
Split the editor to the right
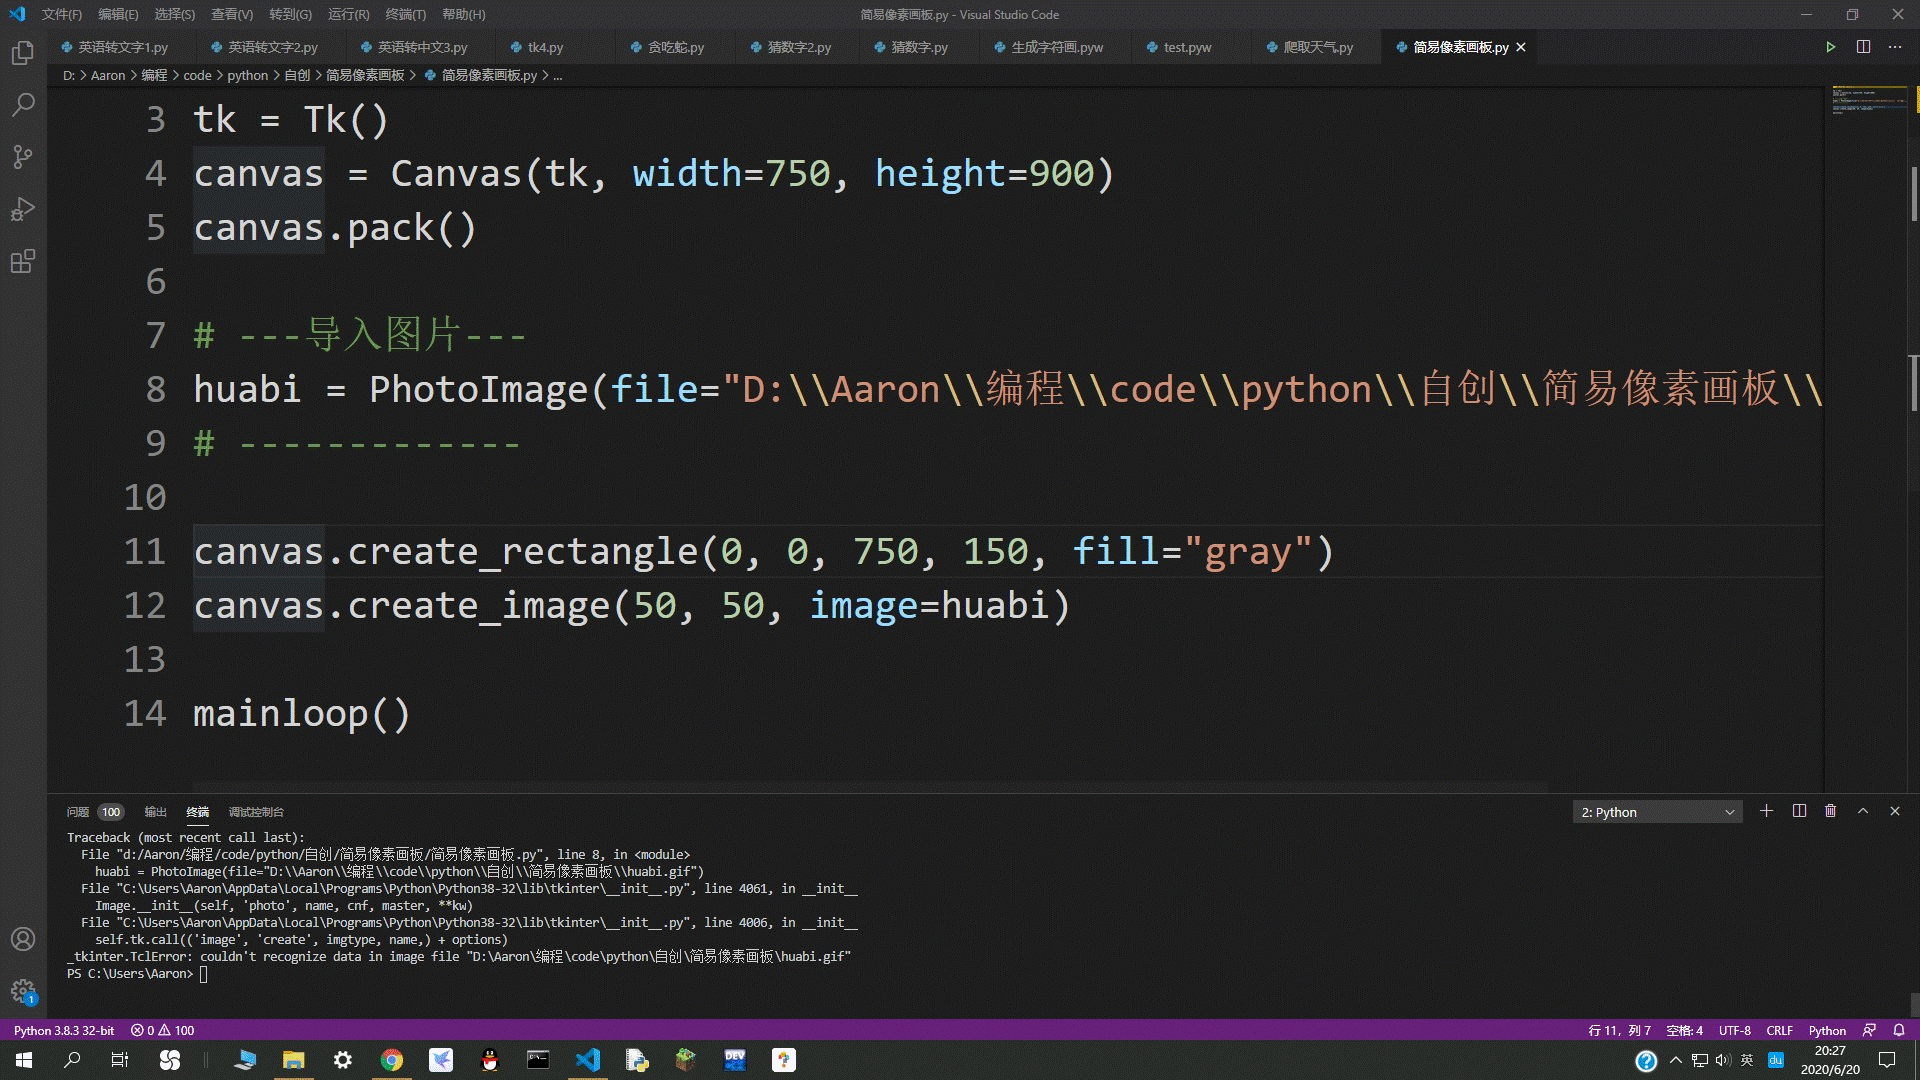(x=1863, y=47)
